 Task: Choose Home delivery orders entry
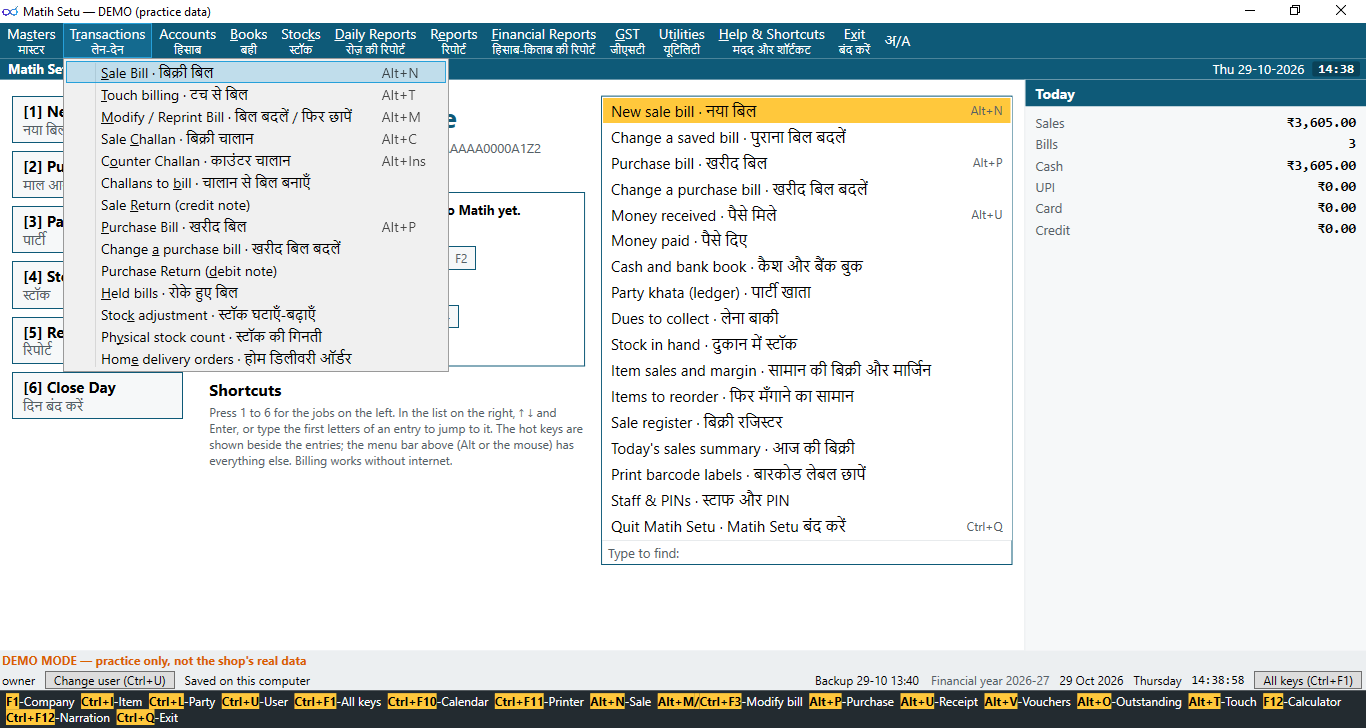click(x=257, y=359)
